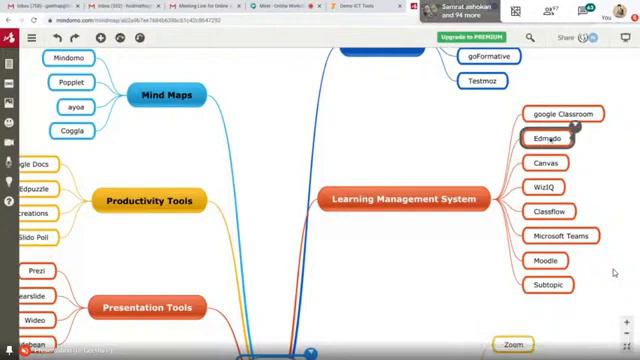Select the goFormative node
This screenshot has height=360, width=640.
(489, 56)
